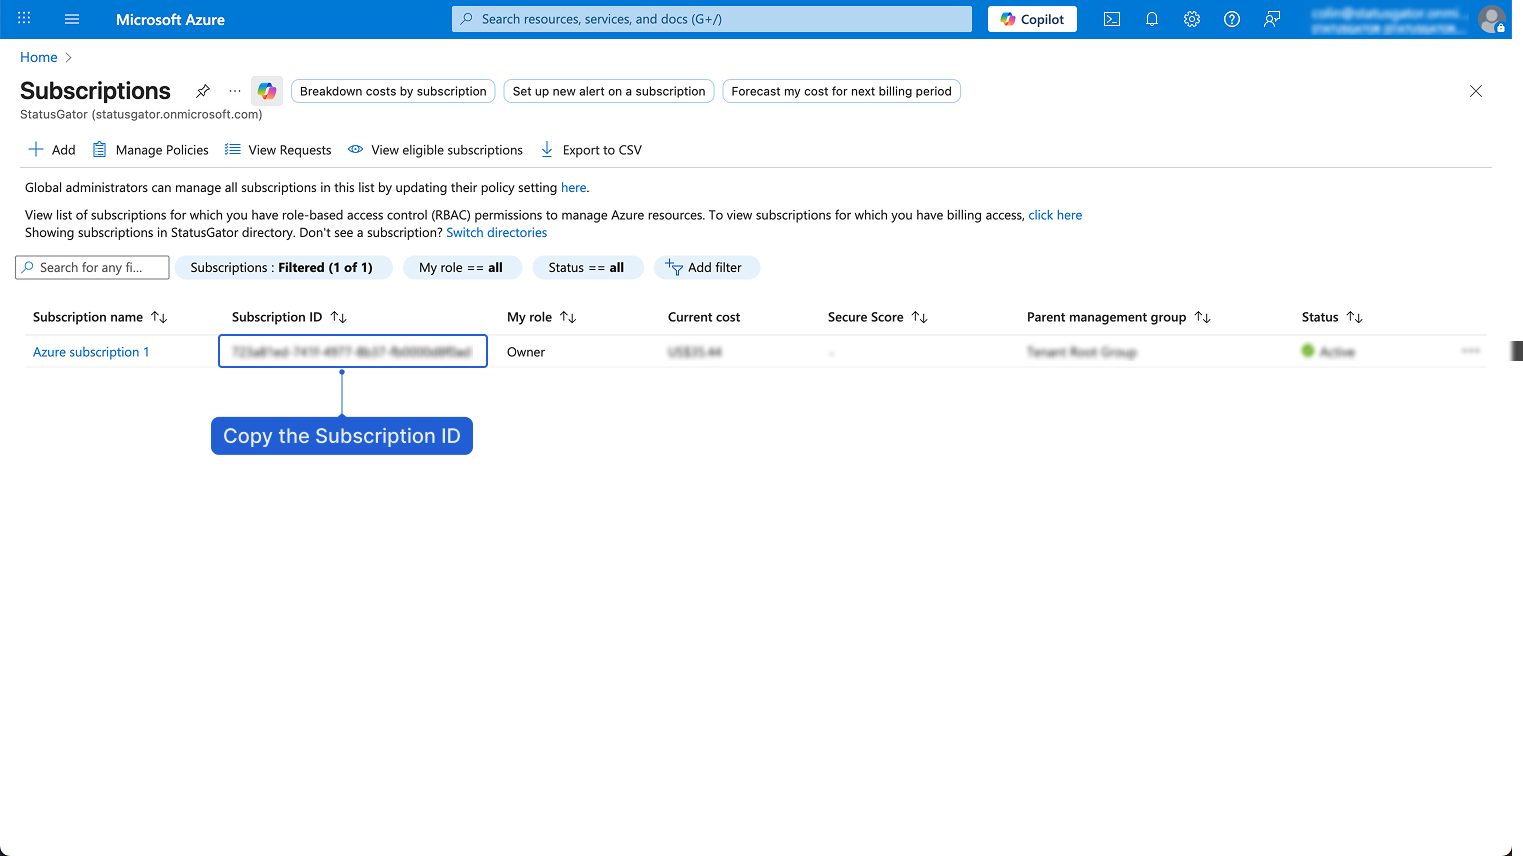Click the Current cost column header

click(x=704, y=317)
